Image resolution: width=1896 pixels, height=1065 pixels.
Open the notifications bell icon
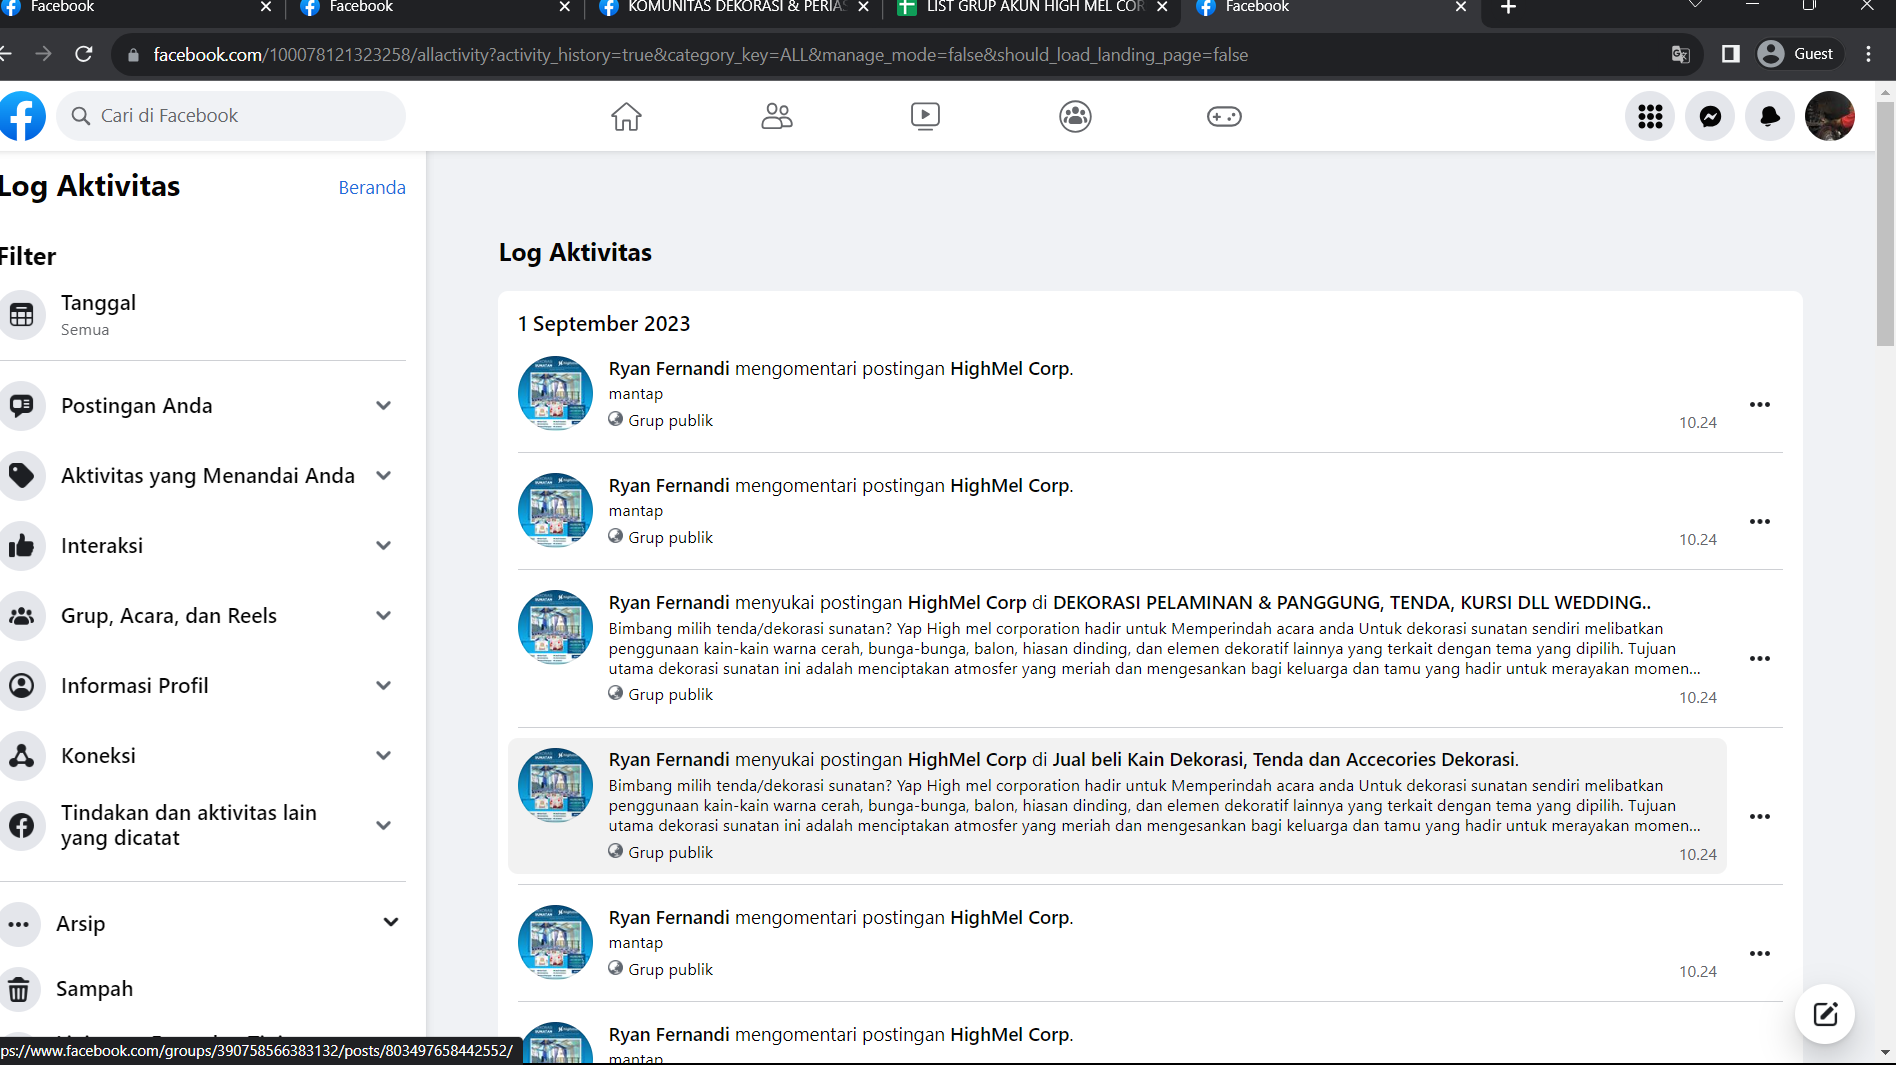(1770, 116)
